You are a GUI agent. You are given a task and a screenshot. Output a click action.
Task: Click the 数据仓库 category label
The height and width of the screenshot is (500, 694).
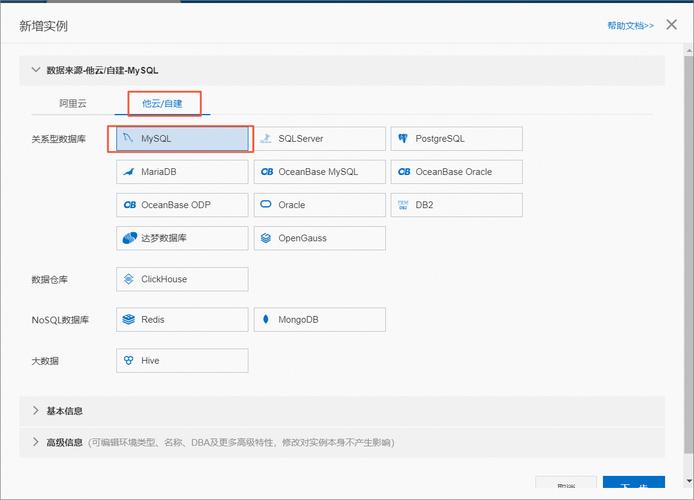pyautogui.click(x=49, y=279)
